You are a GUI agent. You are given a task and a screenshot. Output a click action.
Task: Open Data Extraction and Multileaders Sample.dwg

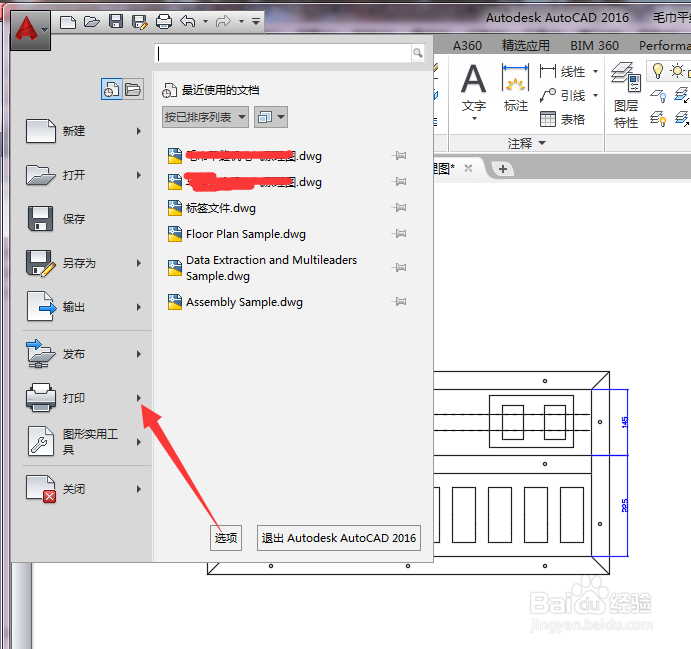coord(262,268)
